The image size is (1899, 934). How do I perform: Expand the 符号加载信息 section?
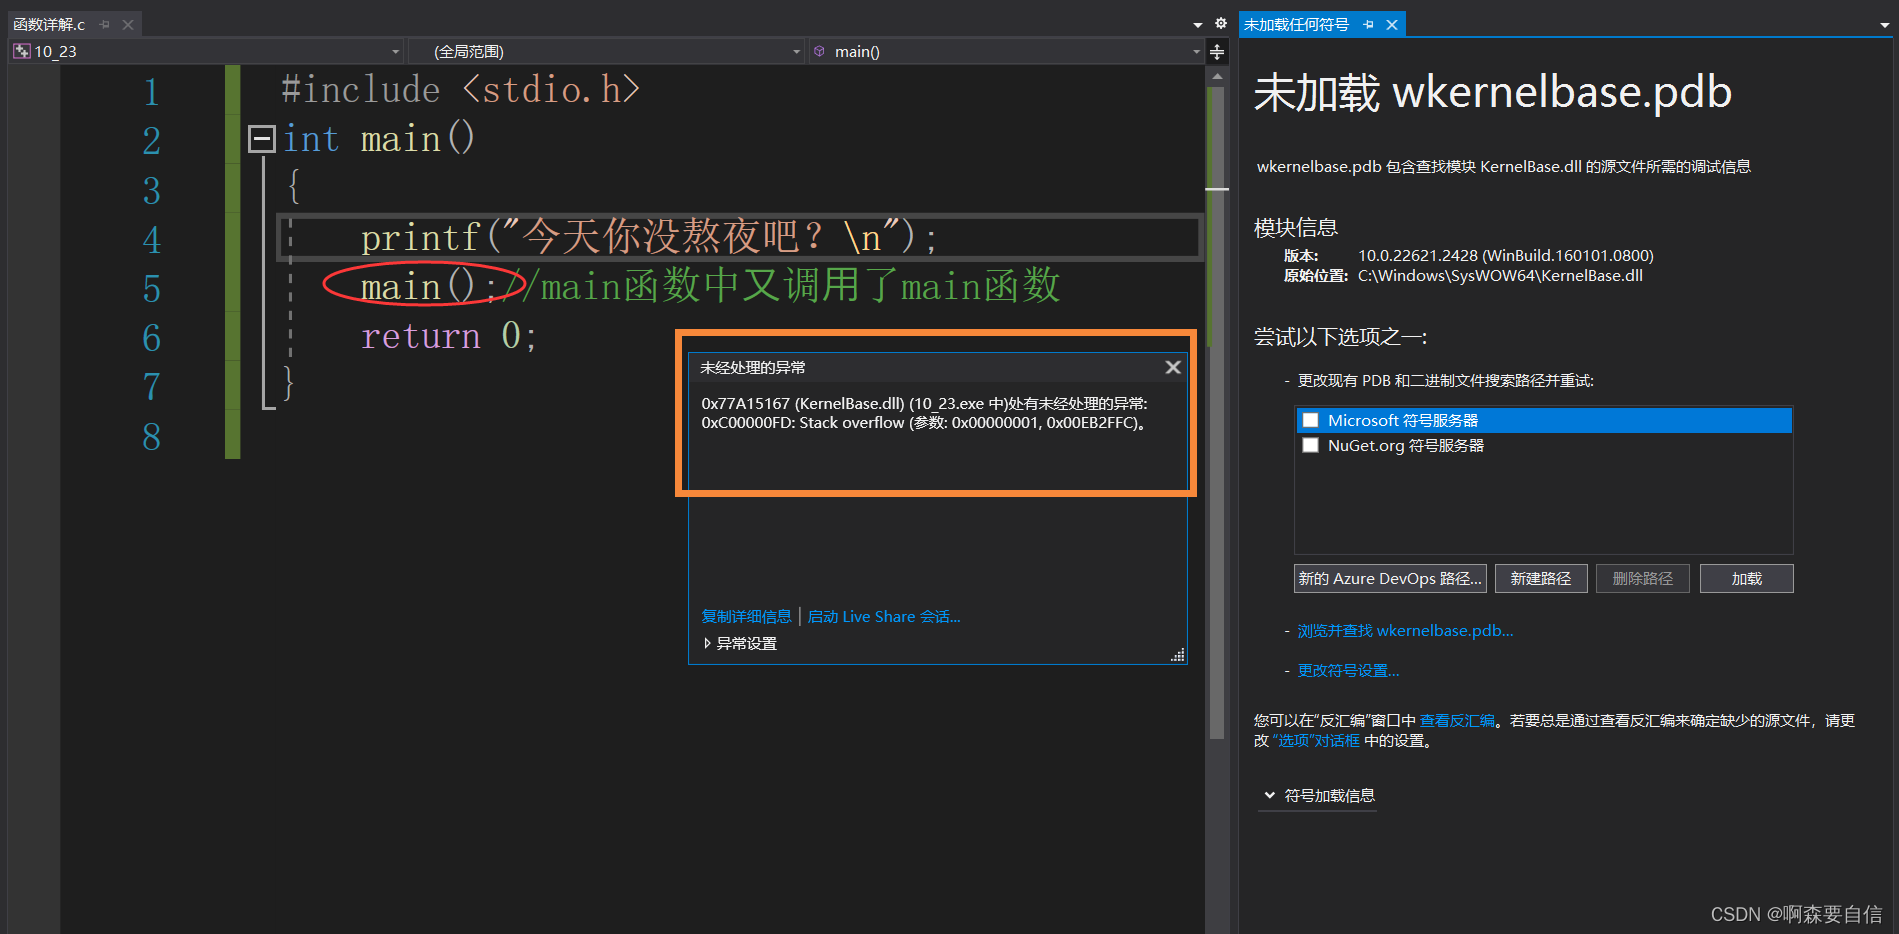click(1319, 795)
